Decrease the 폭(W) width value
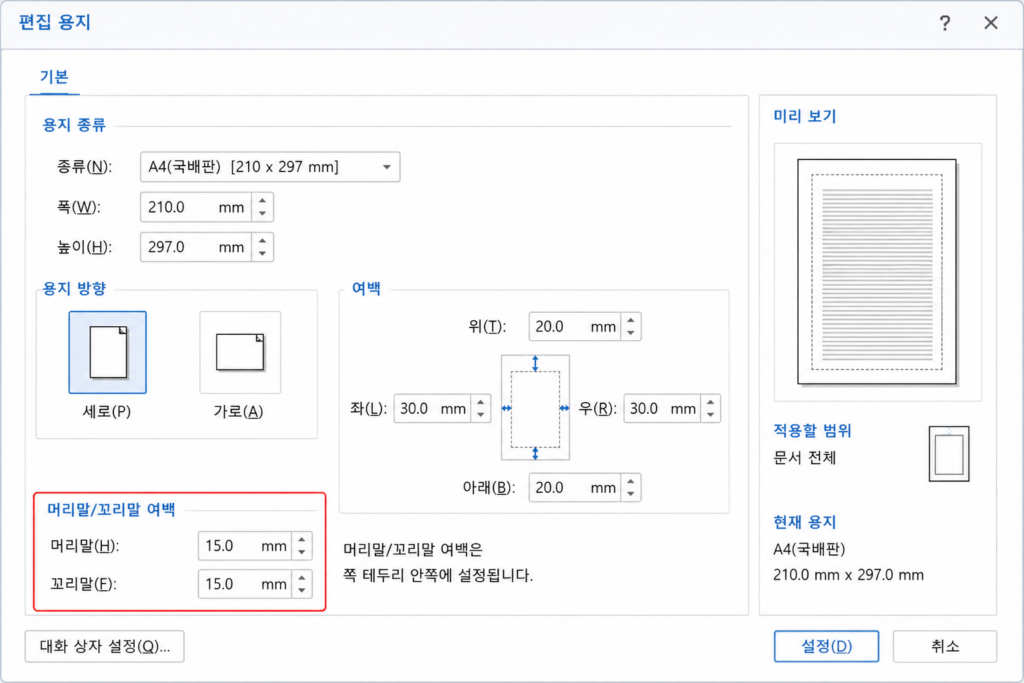This screenshot has height=683, width=1024. [x=263, y=214]
